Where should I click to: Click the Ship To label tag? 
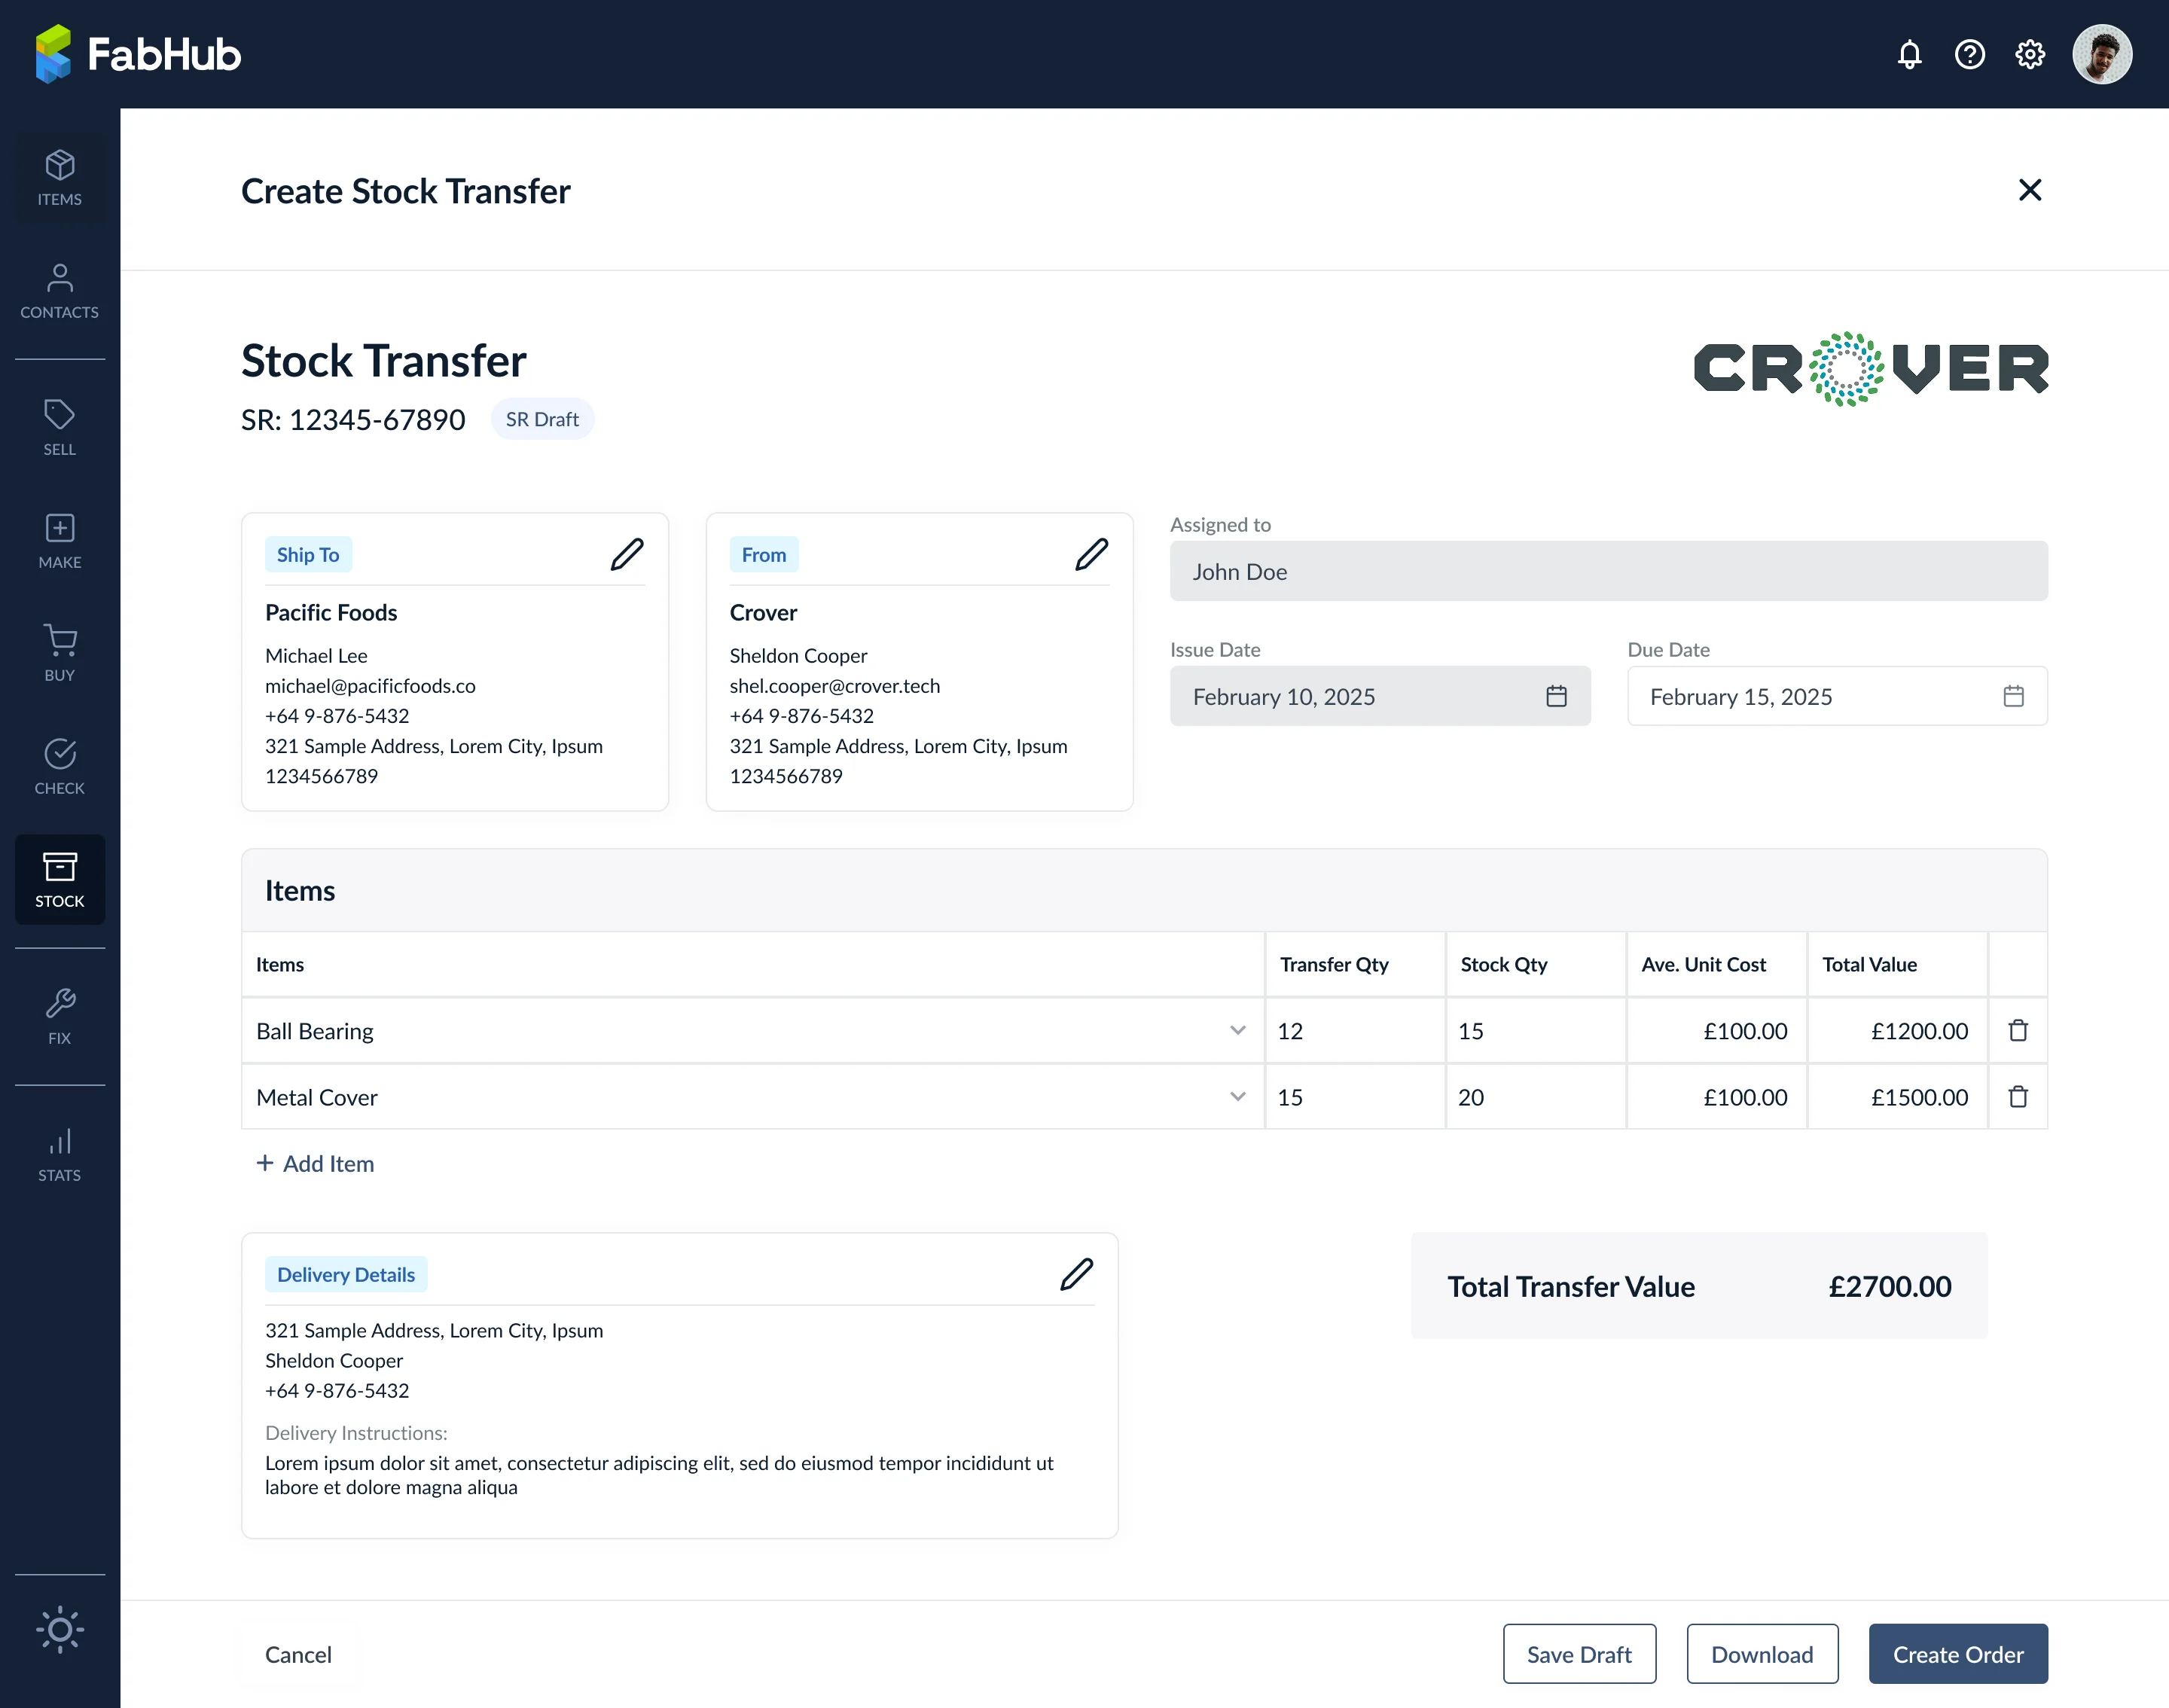(x=308, y=554)
